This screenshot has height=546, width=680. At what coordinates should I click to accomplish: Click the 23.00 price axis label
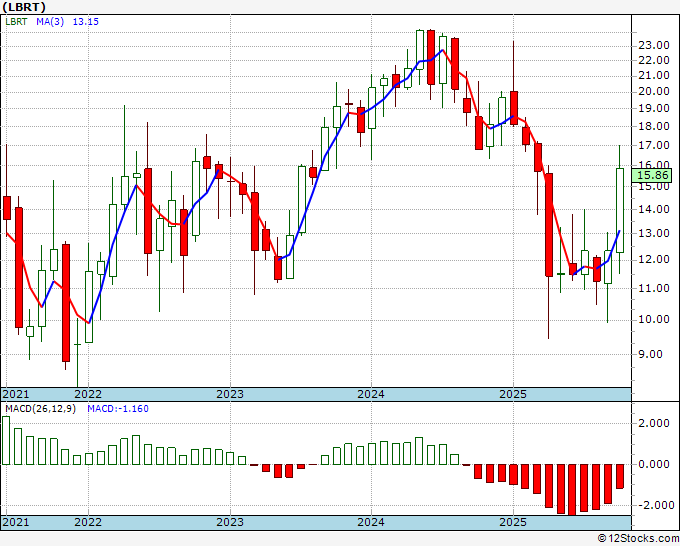(654, 46)
